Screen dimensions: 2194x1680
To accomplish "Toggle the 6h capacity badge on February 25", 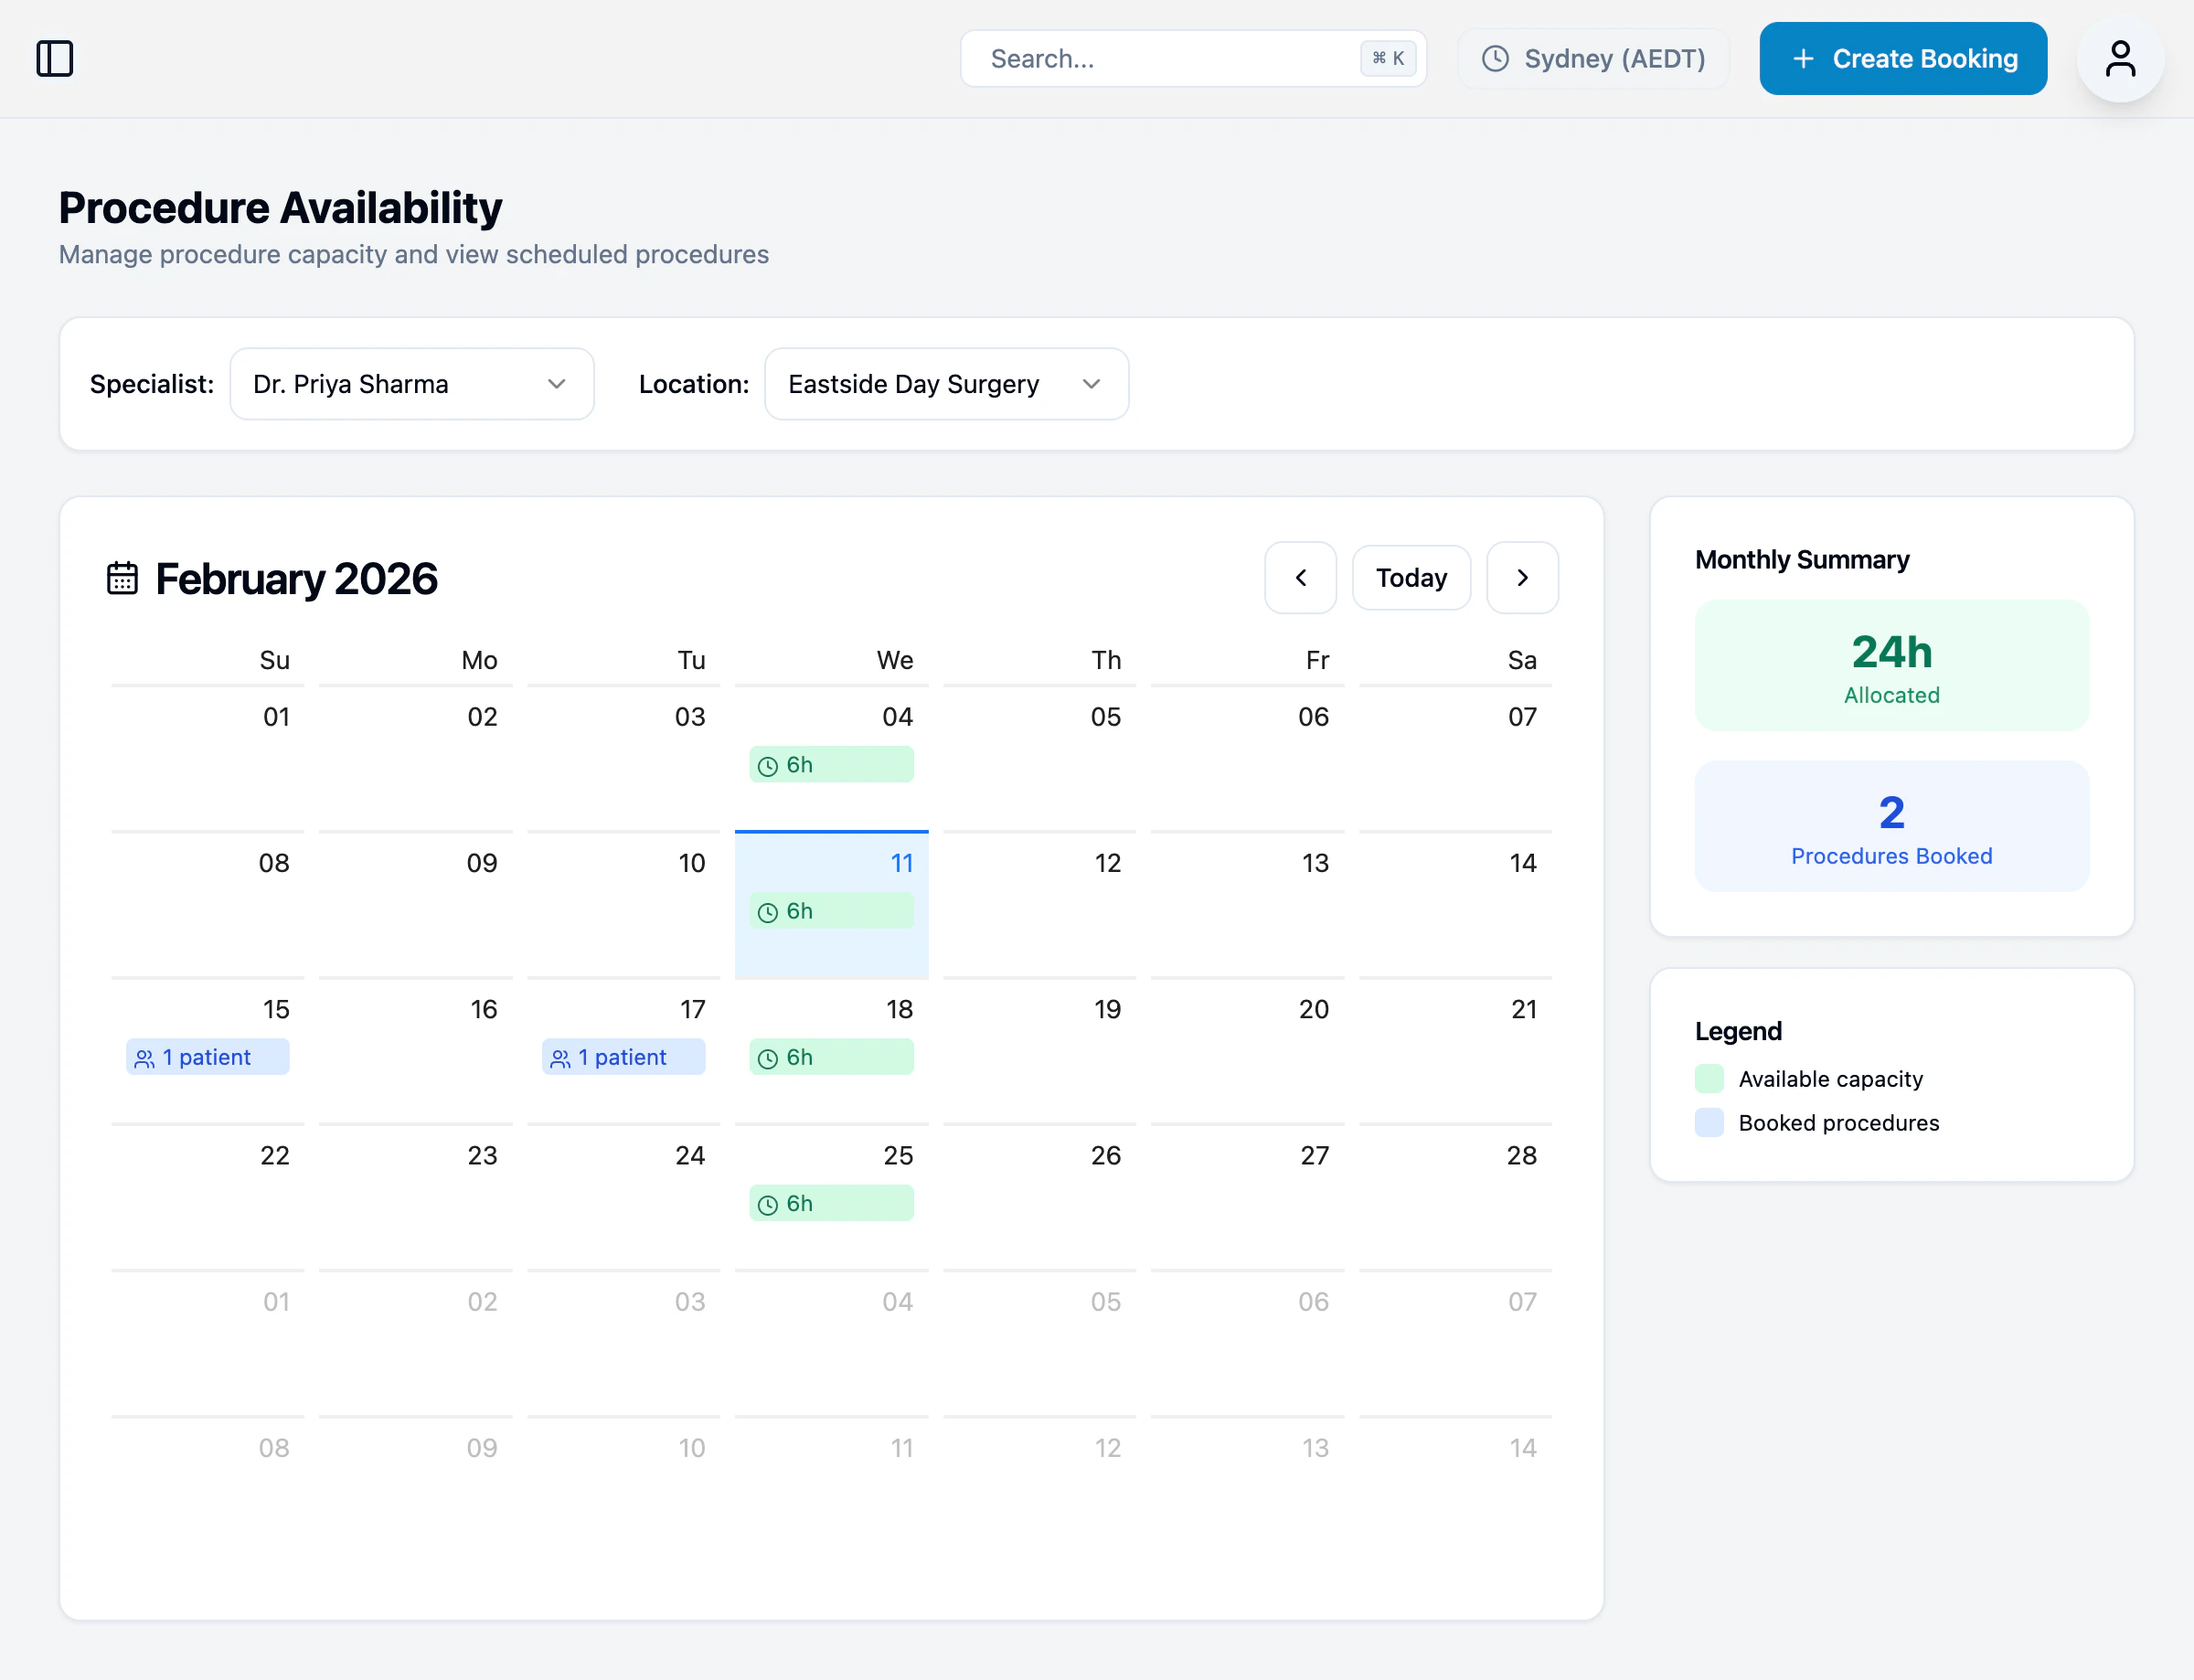I will coord(831,1203).
